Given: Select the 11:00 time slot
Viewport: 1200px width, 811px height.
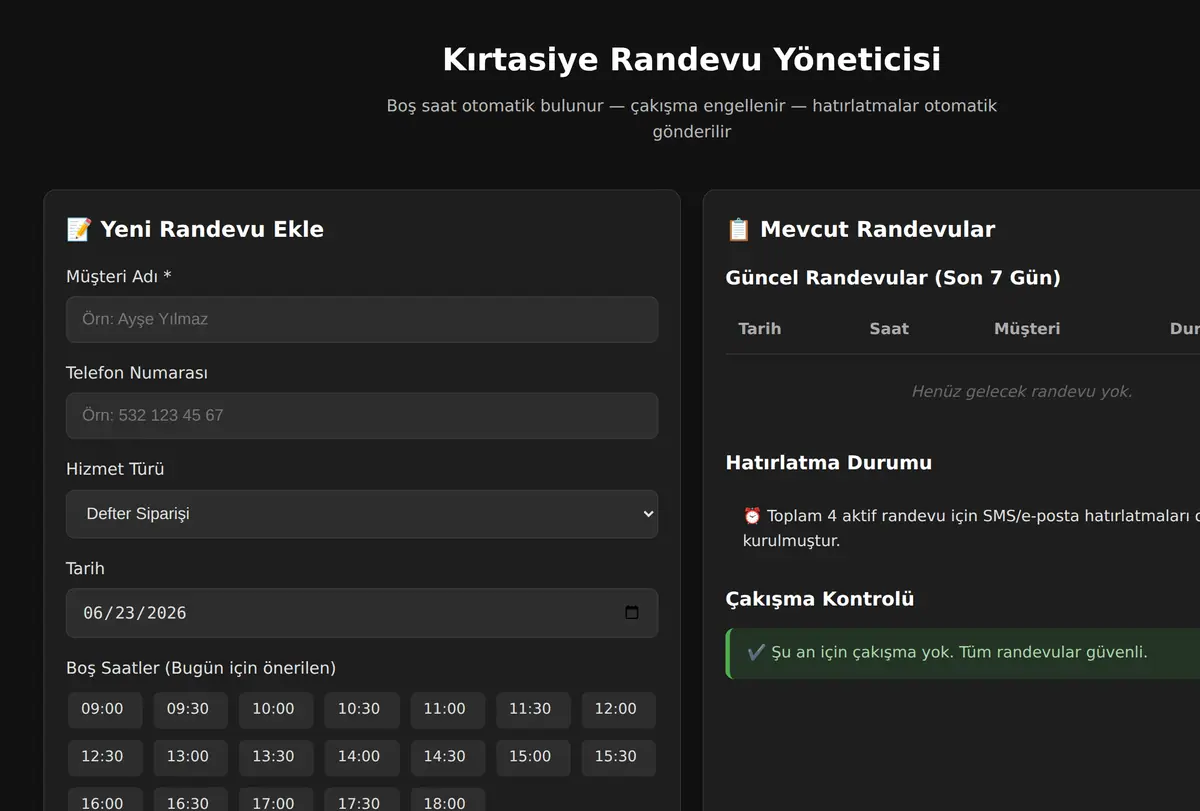Looking at the screenshot, I should click(447, 710).
